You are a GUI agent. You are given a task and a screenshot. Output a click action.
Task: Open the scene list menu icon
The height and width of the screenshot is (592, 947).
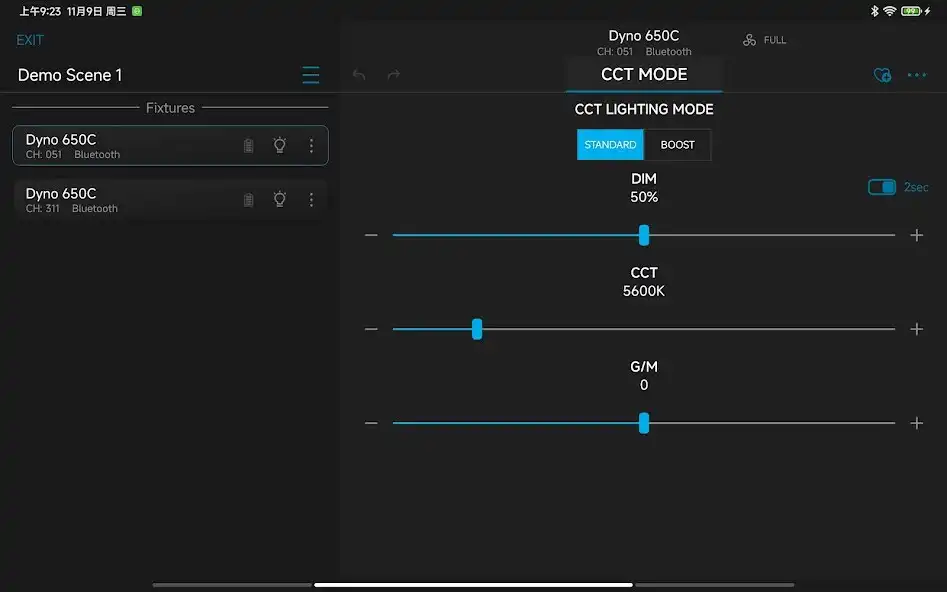click(310, 75)
